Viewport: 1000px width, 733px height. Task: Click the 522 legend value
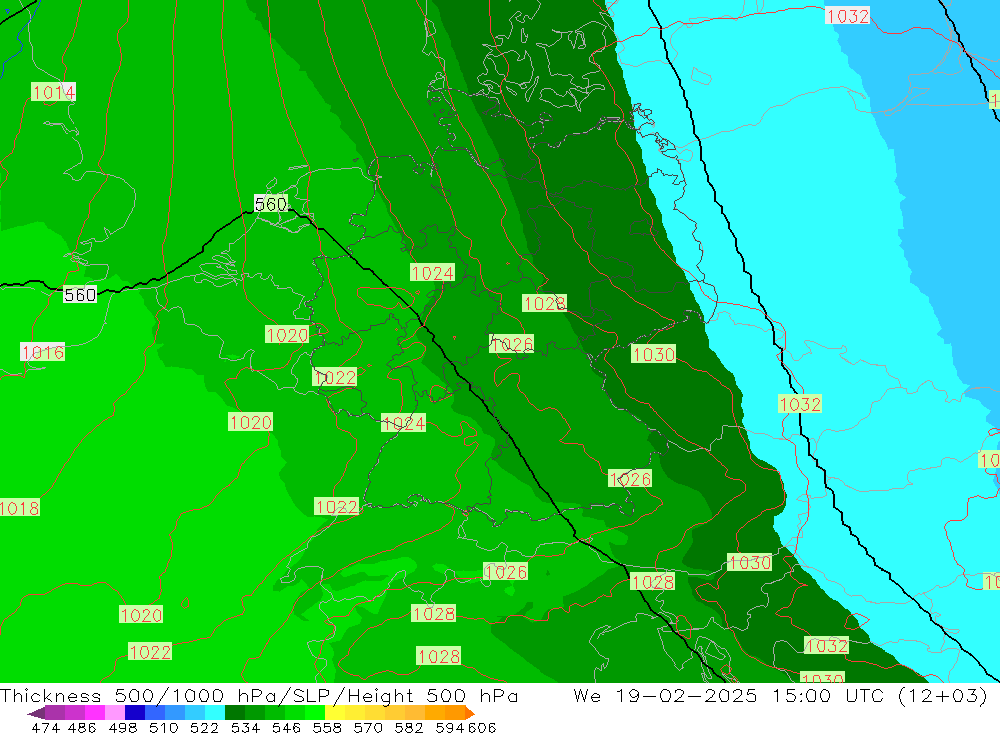coord(205,727)
